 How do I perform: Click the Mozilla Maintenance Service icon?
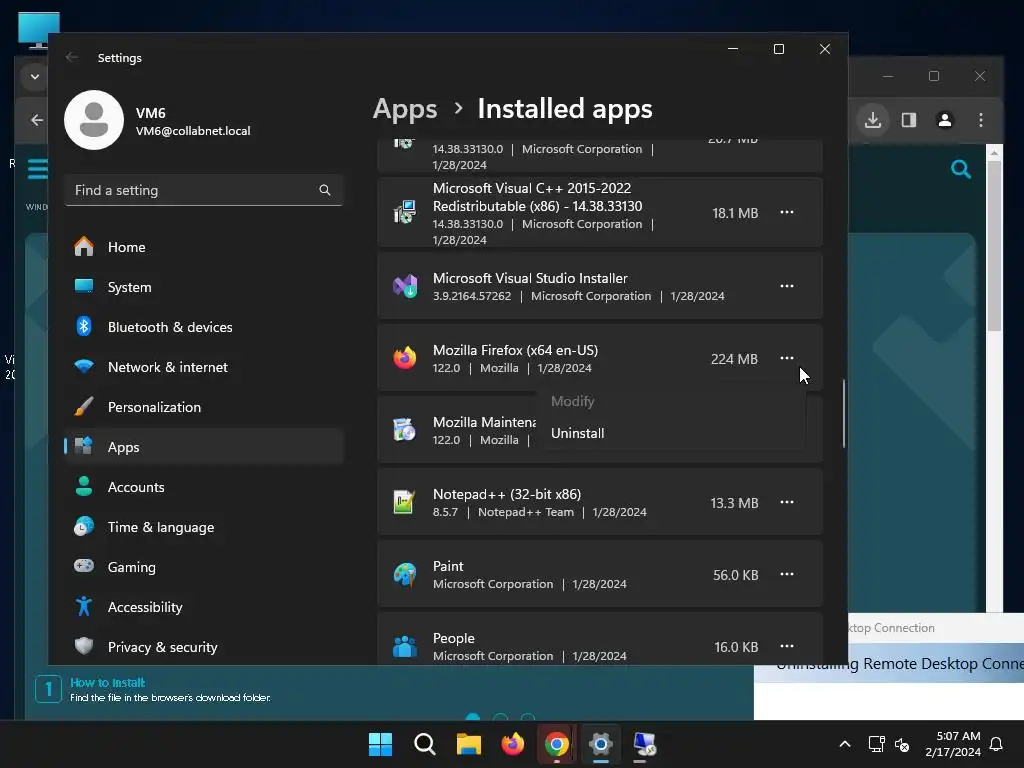pos(405,430)
